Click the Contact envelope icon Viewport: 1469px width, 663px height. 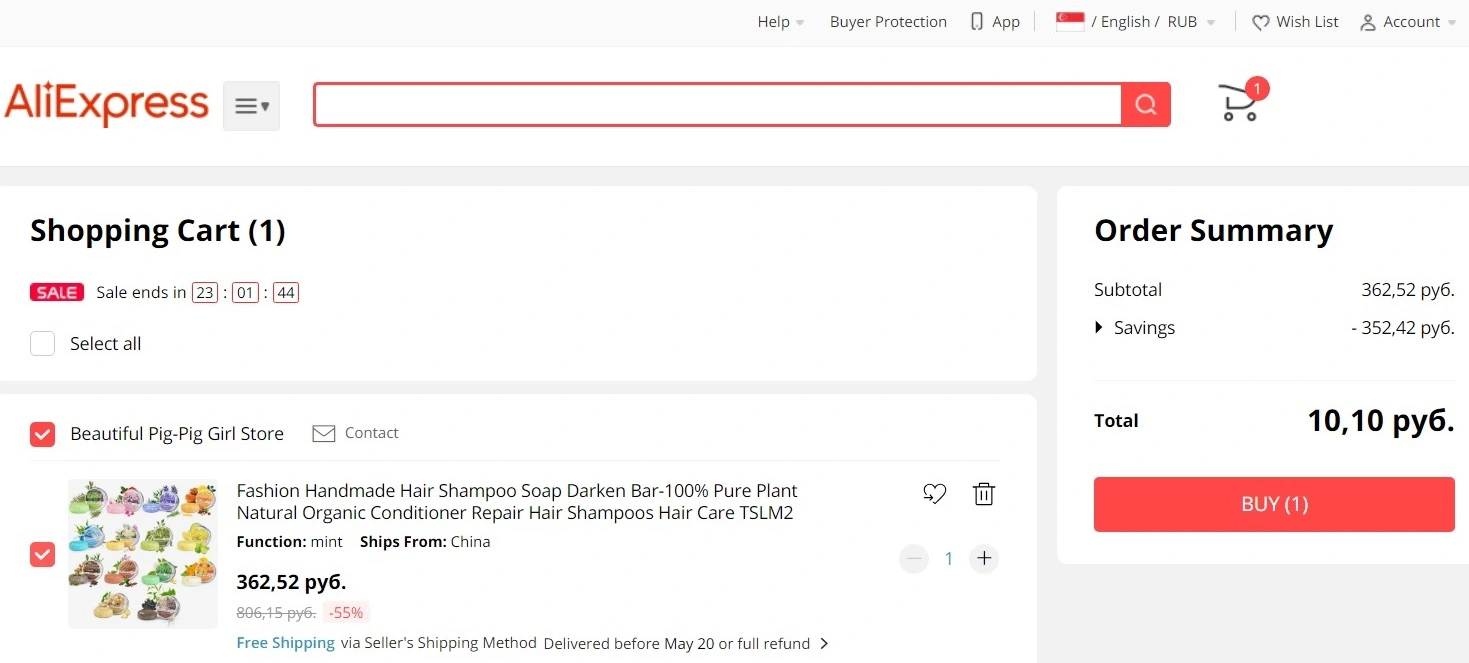click(x=323, y=433)
